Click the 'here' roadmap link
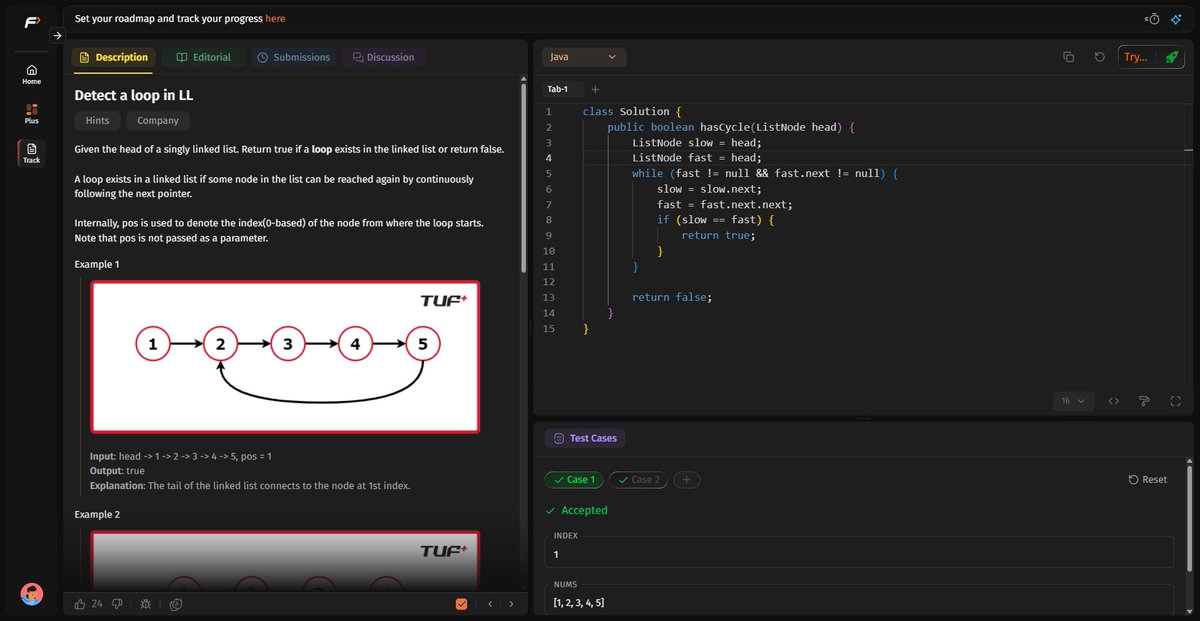This screenshot has width=1200, height=621. [x=275, y=18]
